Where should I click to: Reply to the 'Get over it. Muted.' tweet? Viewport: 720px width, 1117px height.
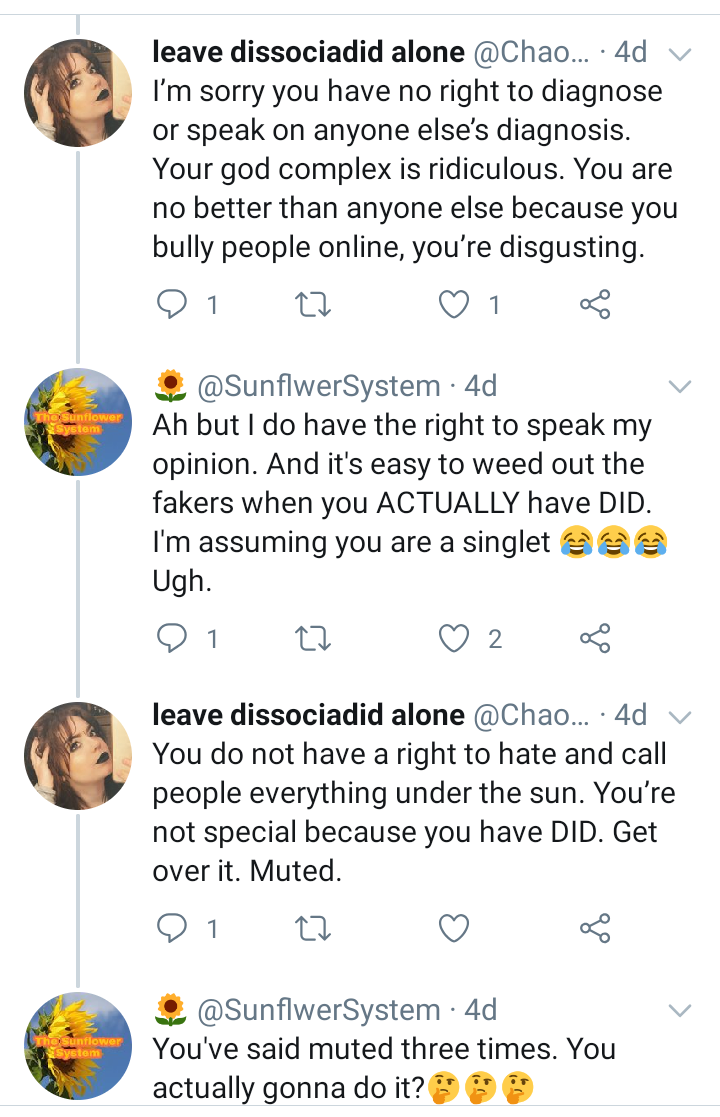[x=173, y=929]
